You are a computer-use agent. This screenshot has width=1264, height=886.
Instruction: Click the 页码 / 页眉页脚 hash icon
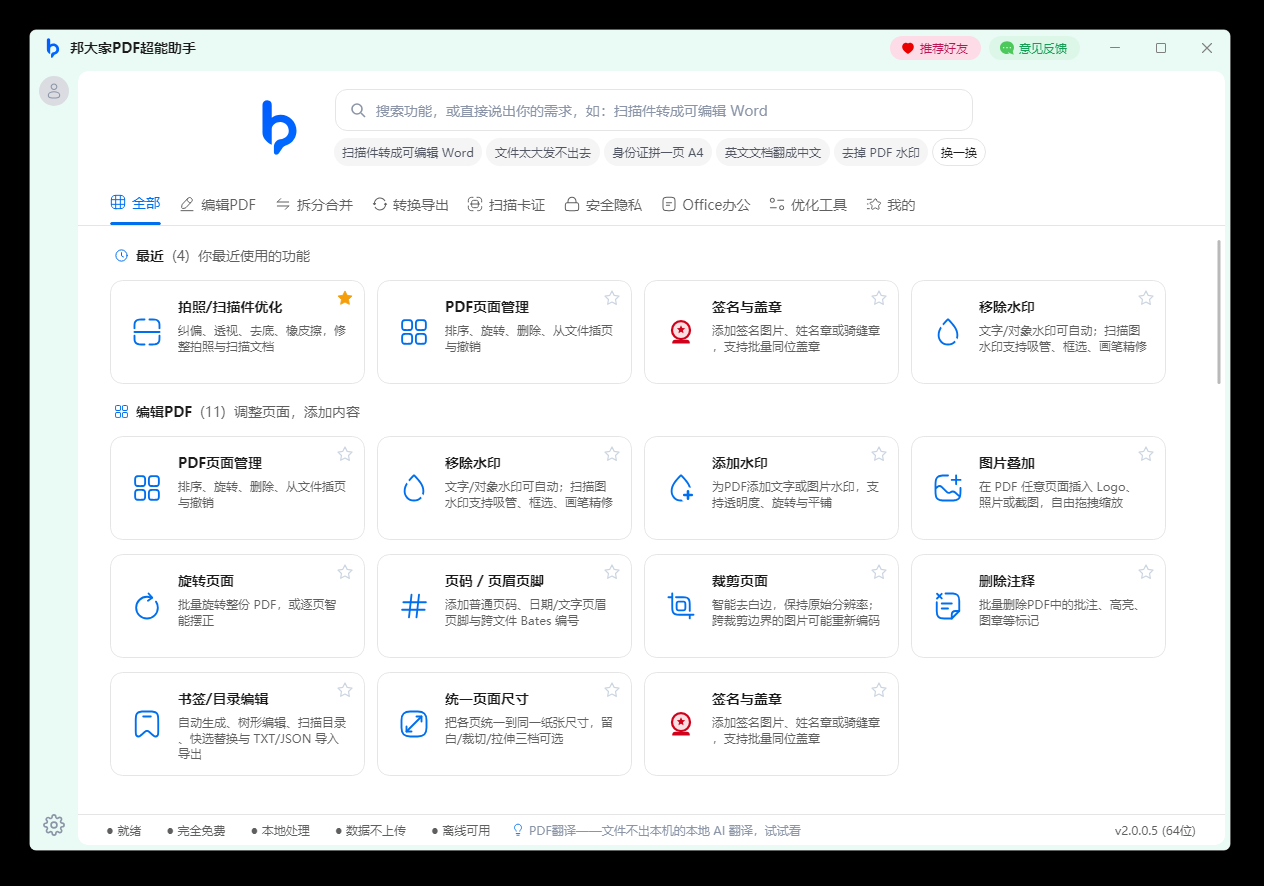coord(414,606)
